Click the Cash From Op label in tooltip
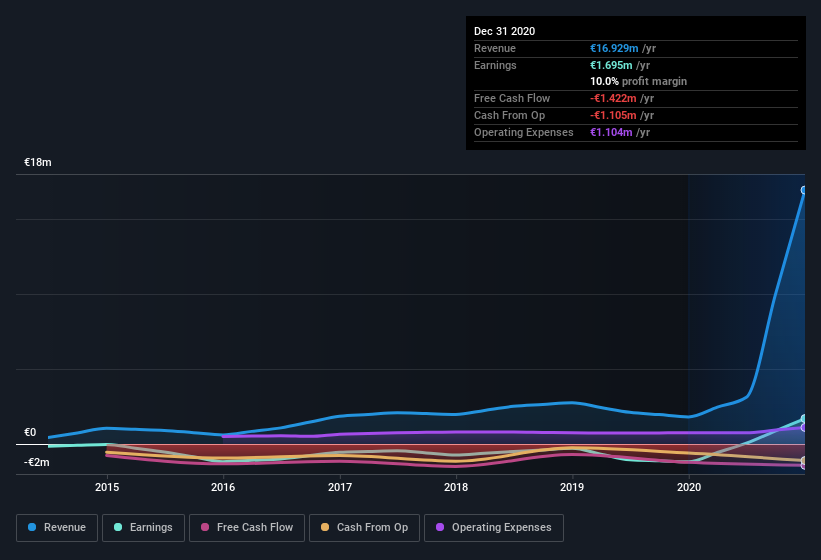 click(x=509, y=115)
